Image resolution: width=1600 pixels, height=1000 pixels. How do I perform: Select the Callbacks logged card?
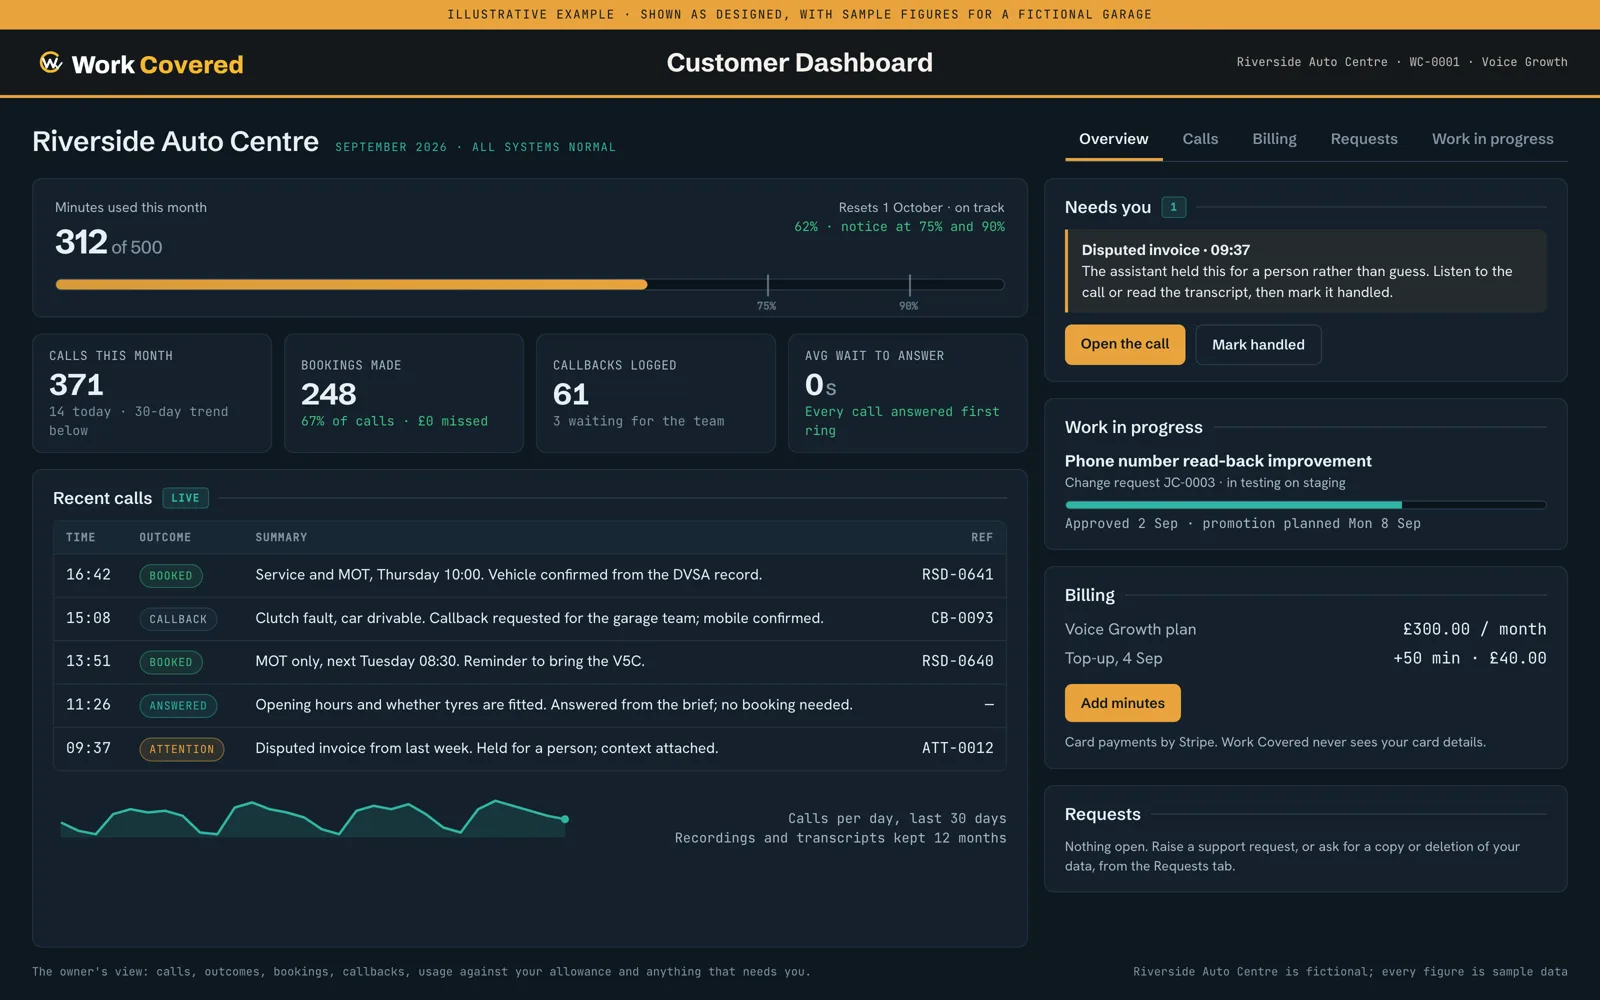point(656,393)
